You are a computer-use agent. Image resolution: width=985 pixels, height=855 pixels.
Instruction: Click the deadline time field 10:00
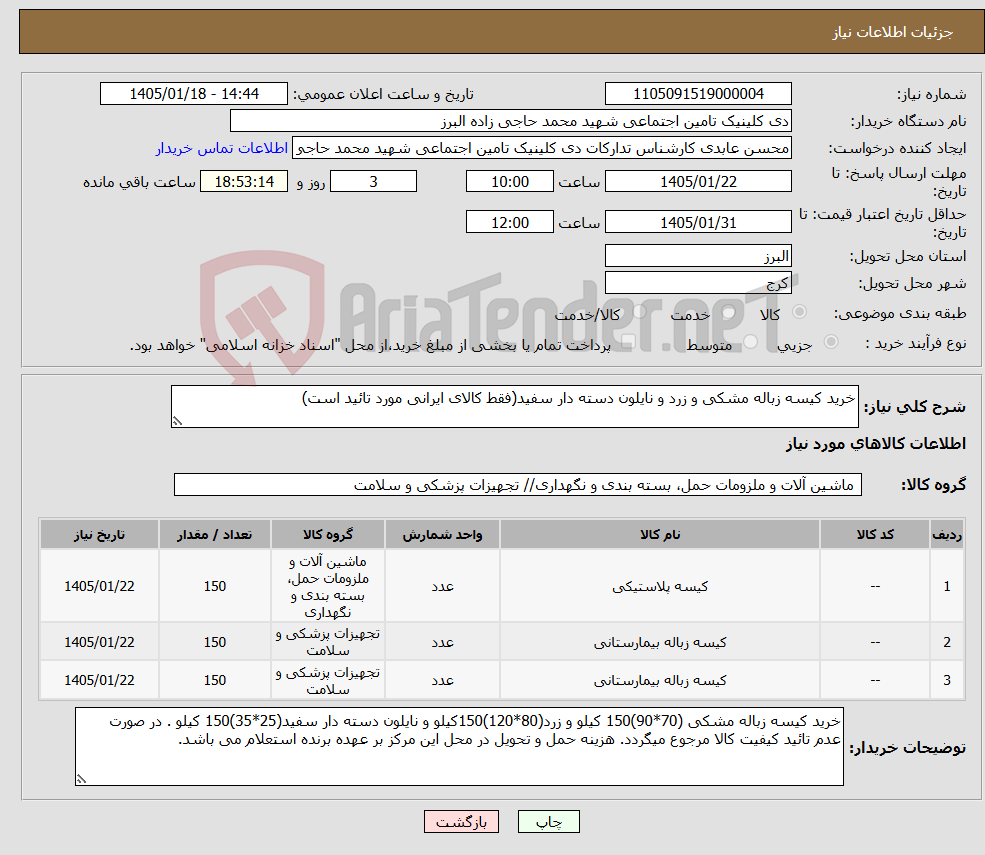(509, 182)
